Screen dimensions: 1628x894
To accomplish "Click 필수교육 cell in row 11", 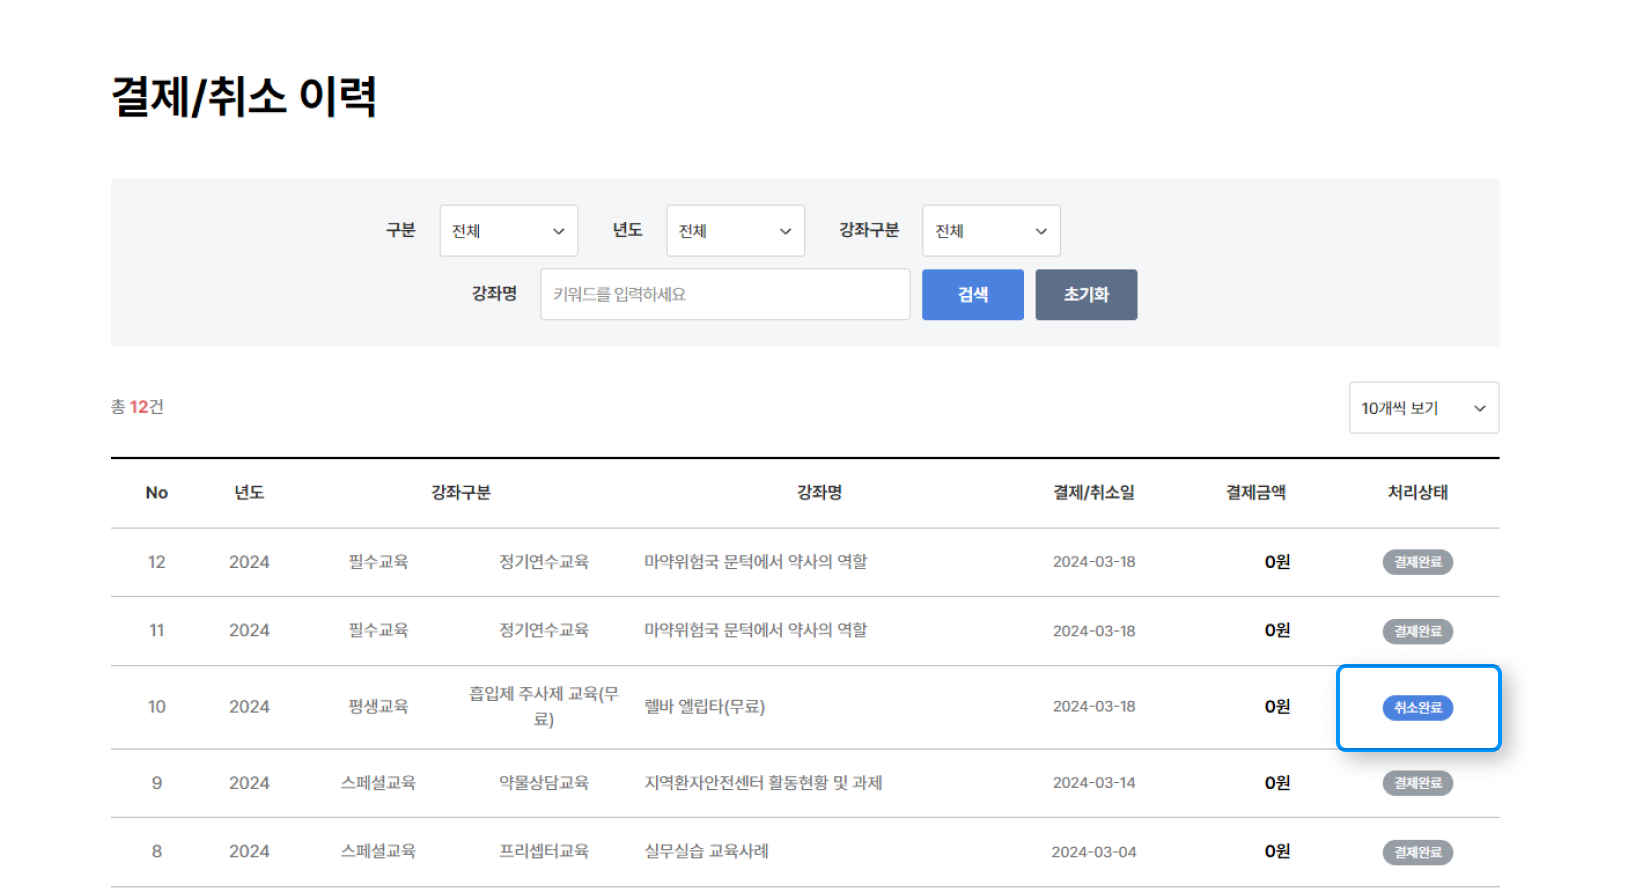I will click(378, 630).
